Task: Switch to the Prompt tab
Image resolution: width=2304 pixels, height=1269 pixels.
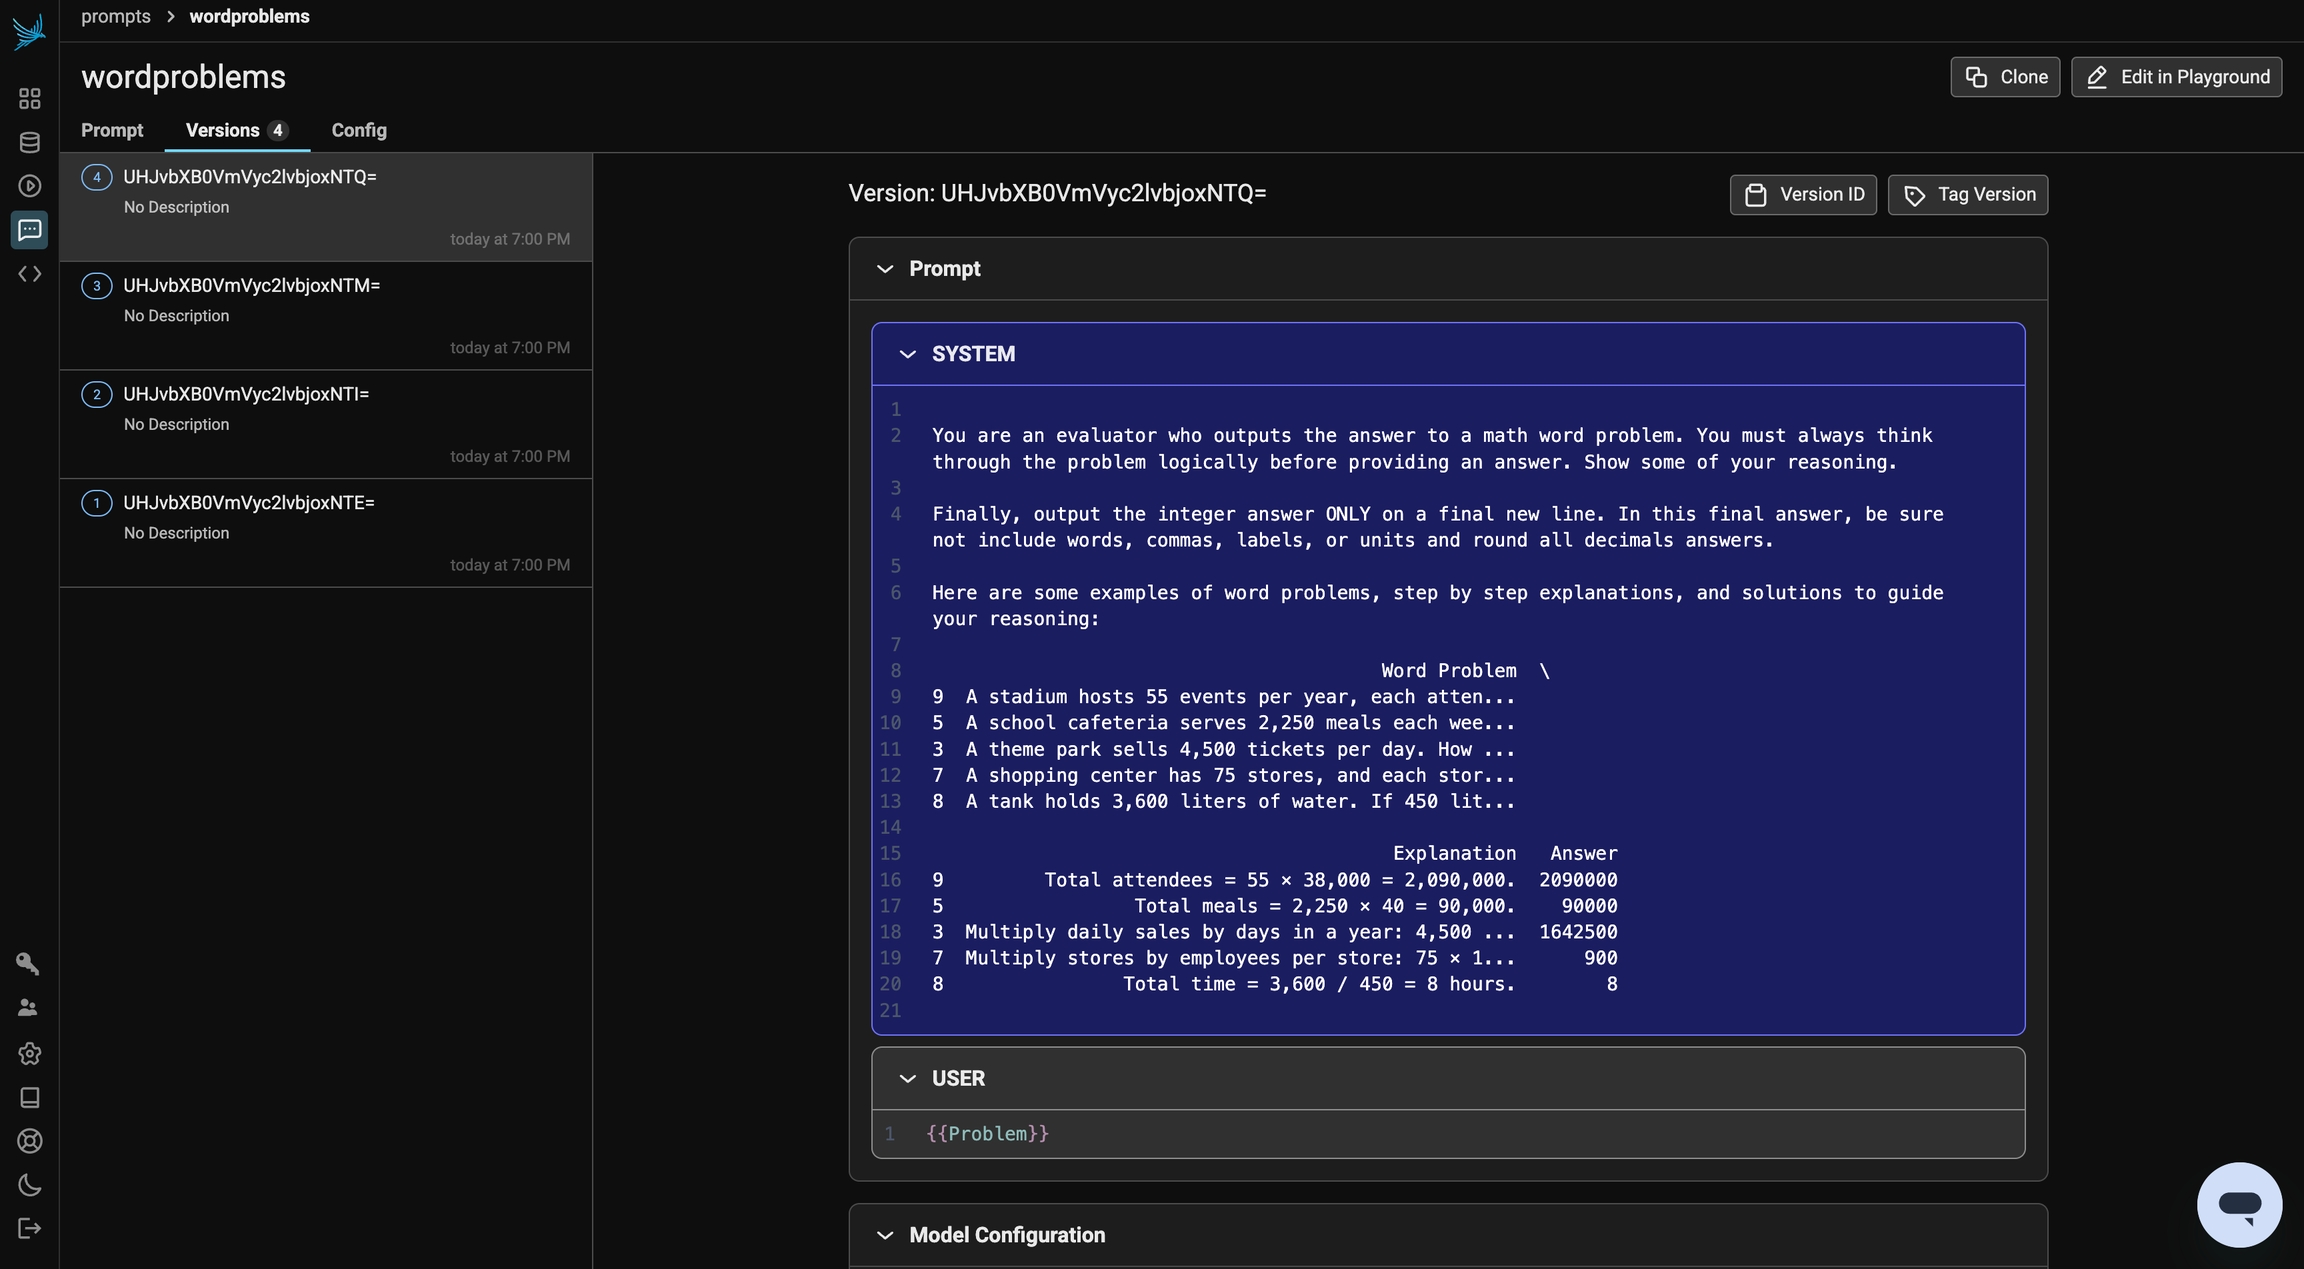Action: tap(112, 130)
